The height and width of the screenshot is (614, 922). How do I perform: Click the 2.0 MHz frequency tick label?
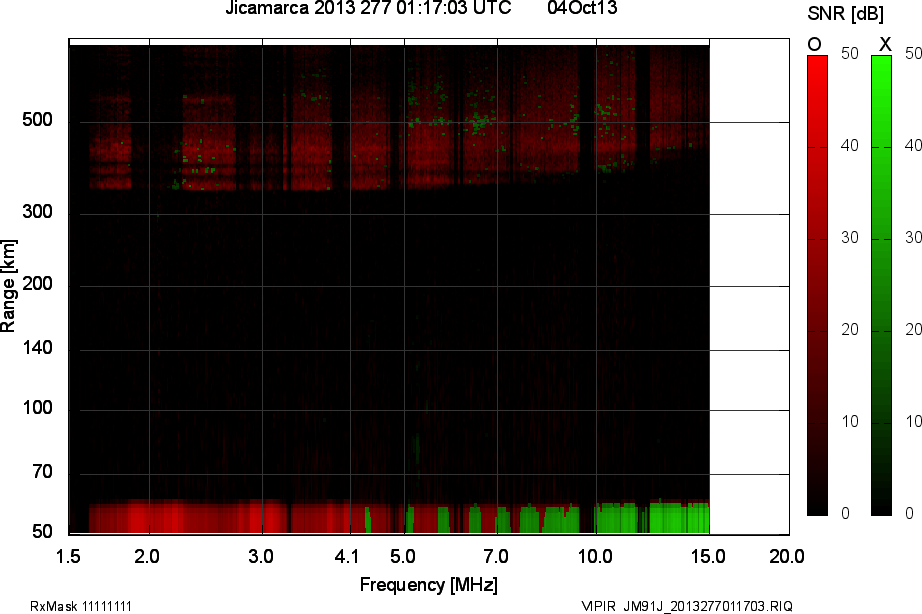[x=146, y=556]
